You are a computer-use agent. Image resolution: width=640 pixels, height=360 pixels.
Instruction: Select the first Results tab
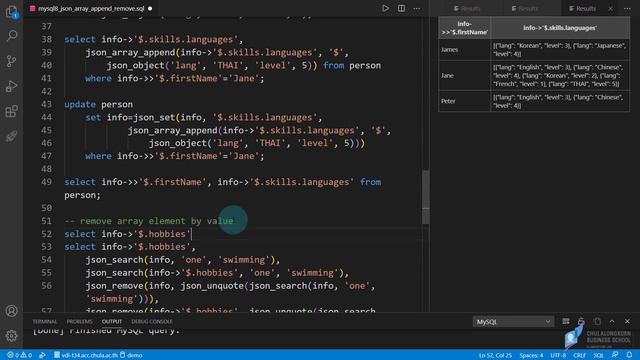tap(467, 8)
